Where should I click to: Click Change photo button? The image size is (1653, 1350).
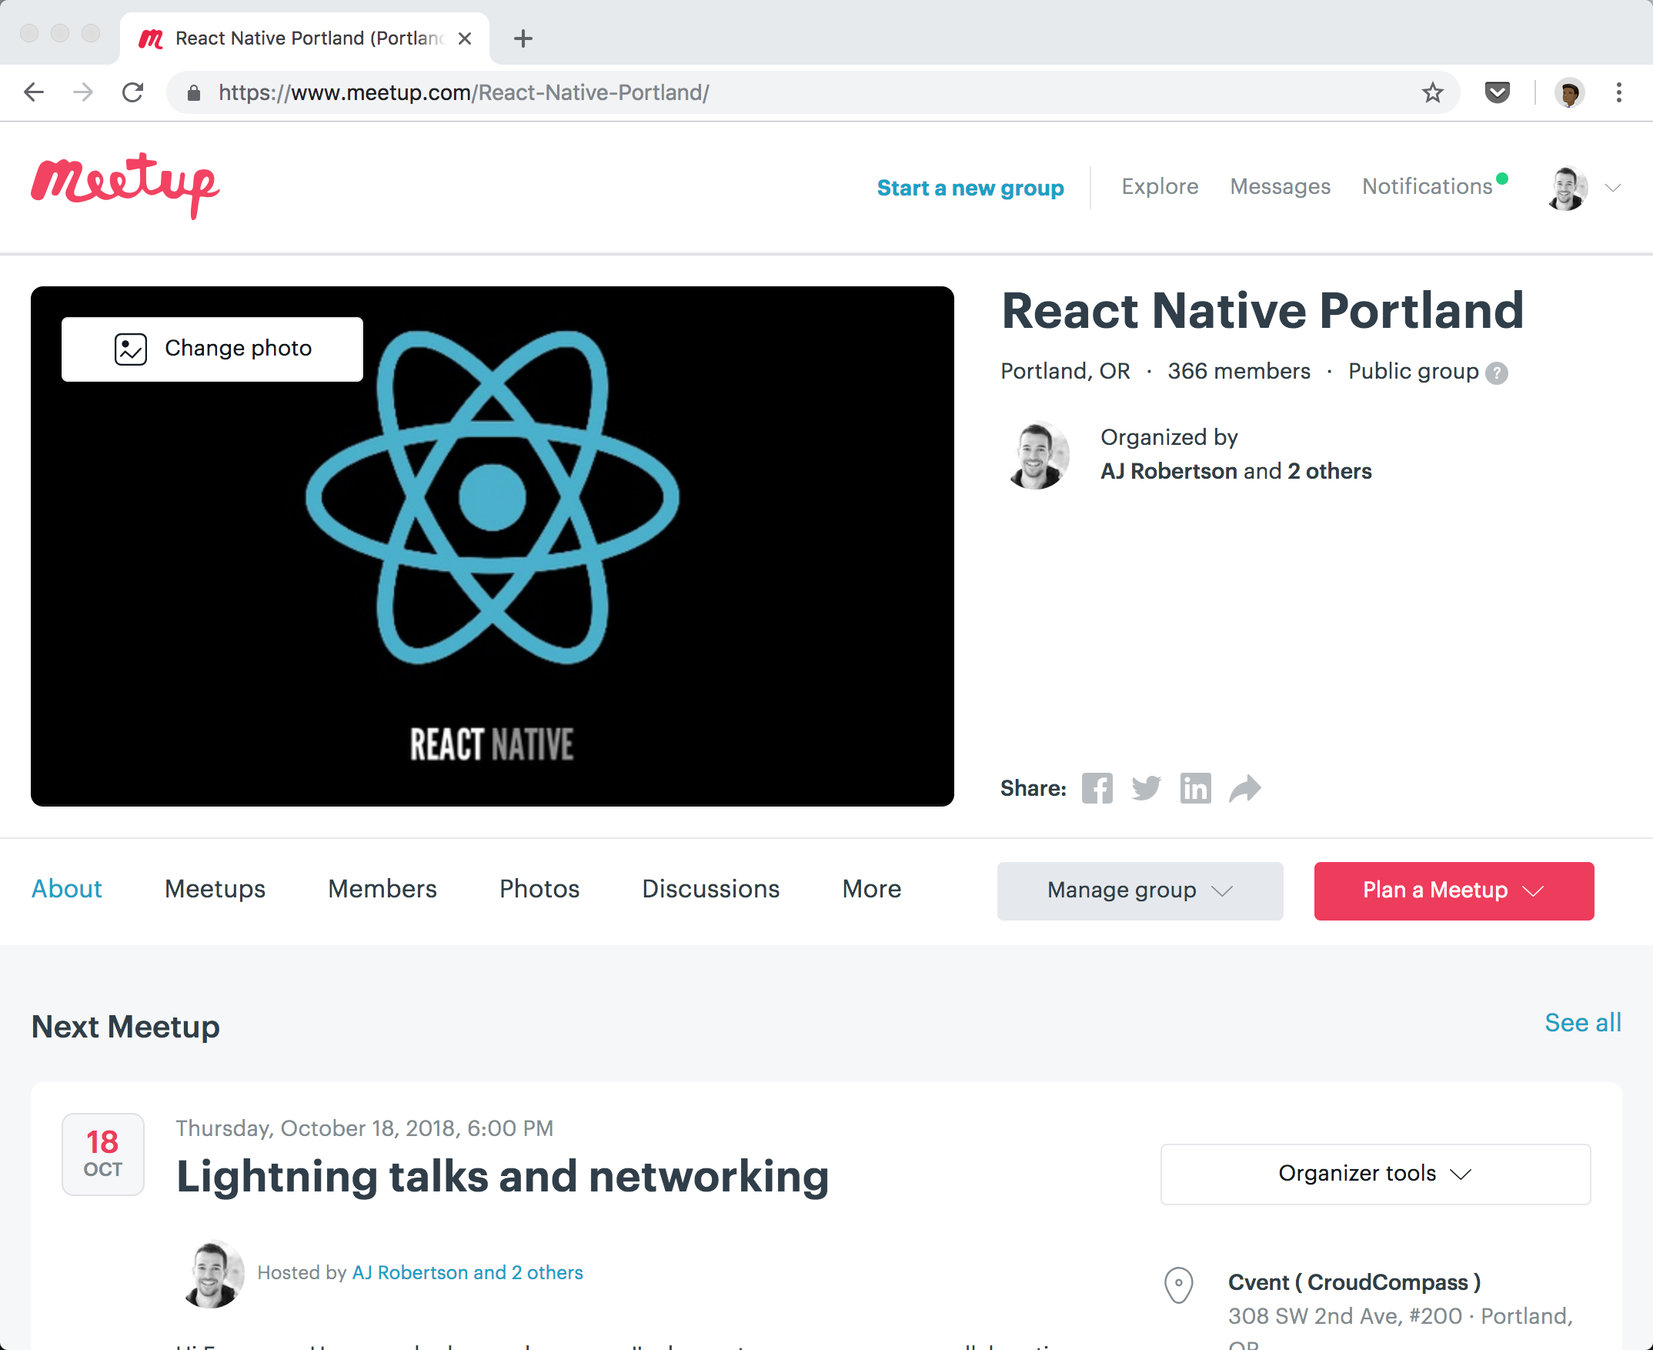coord(212,349)
